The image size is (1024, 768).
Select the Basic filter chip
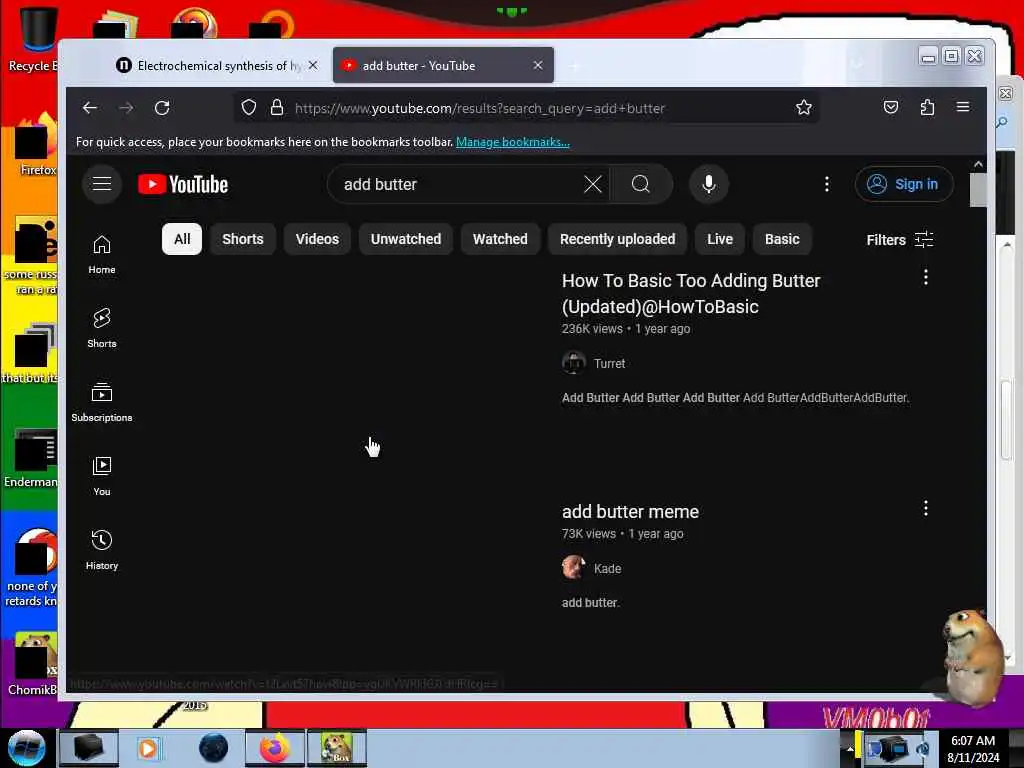[782, 239]
